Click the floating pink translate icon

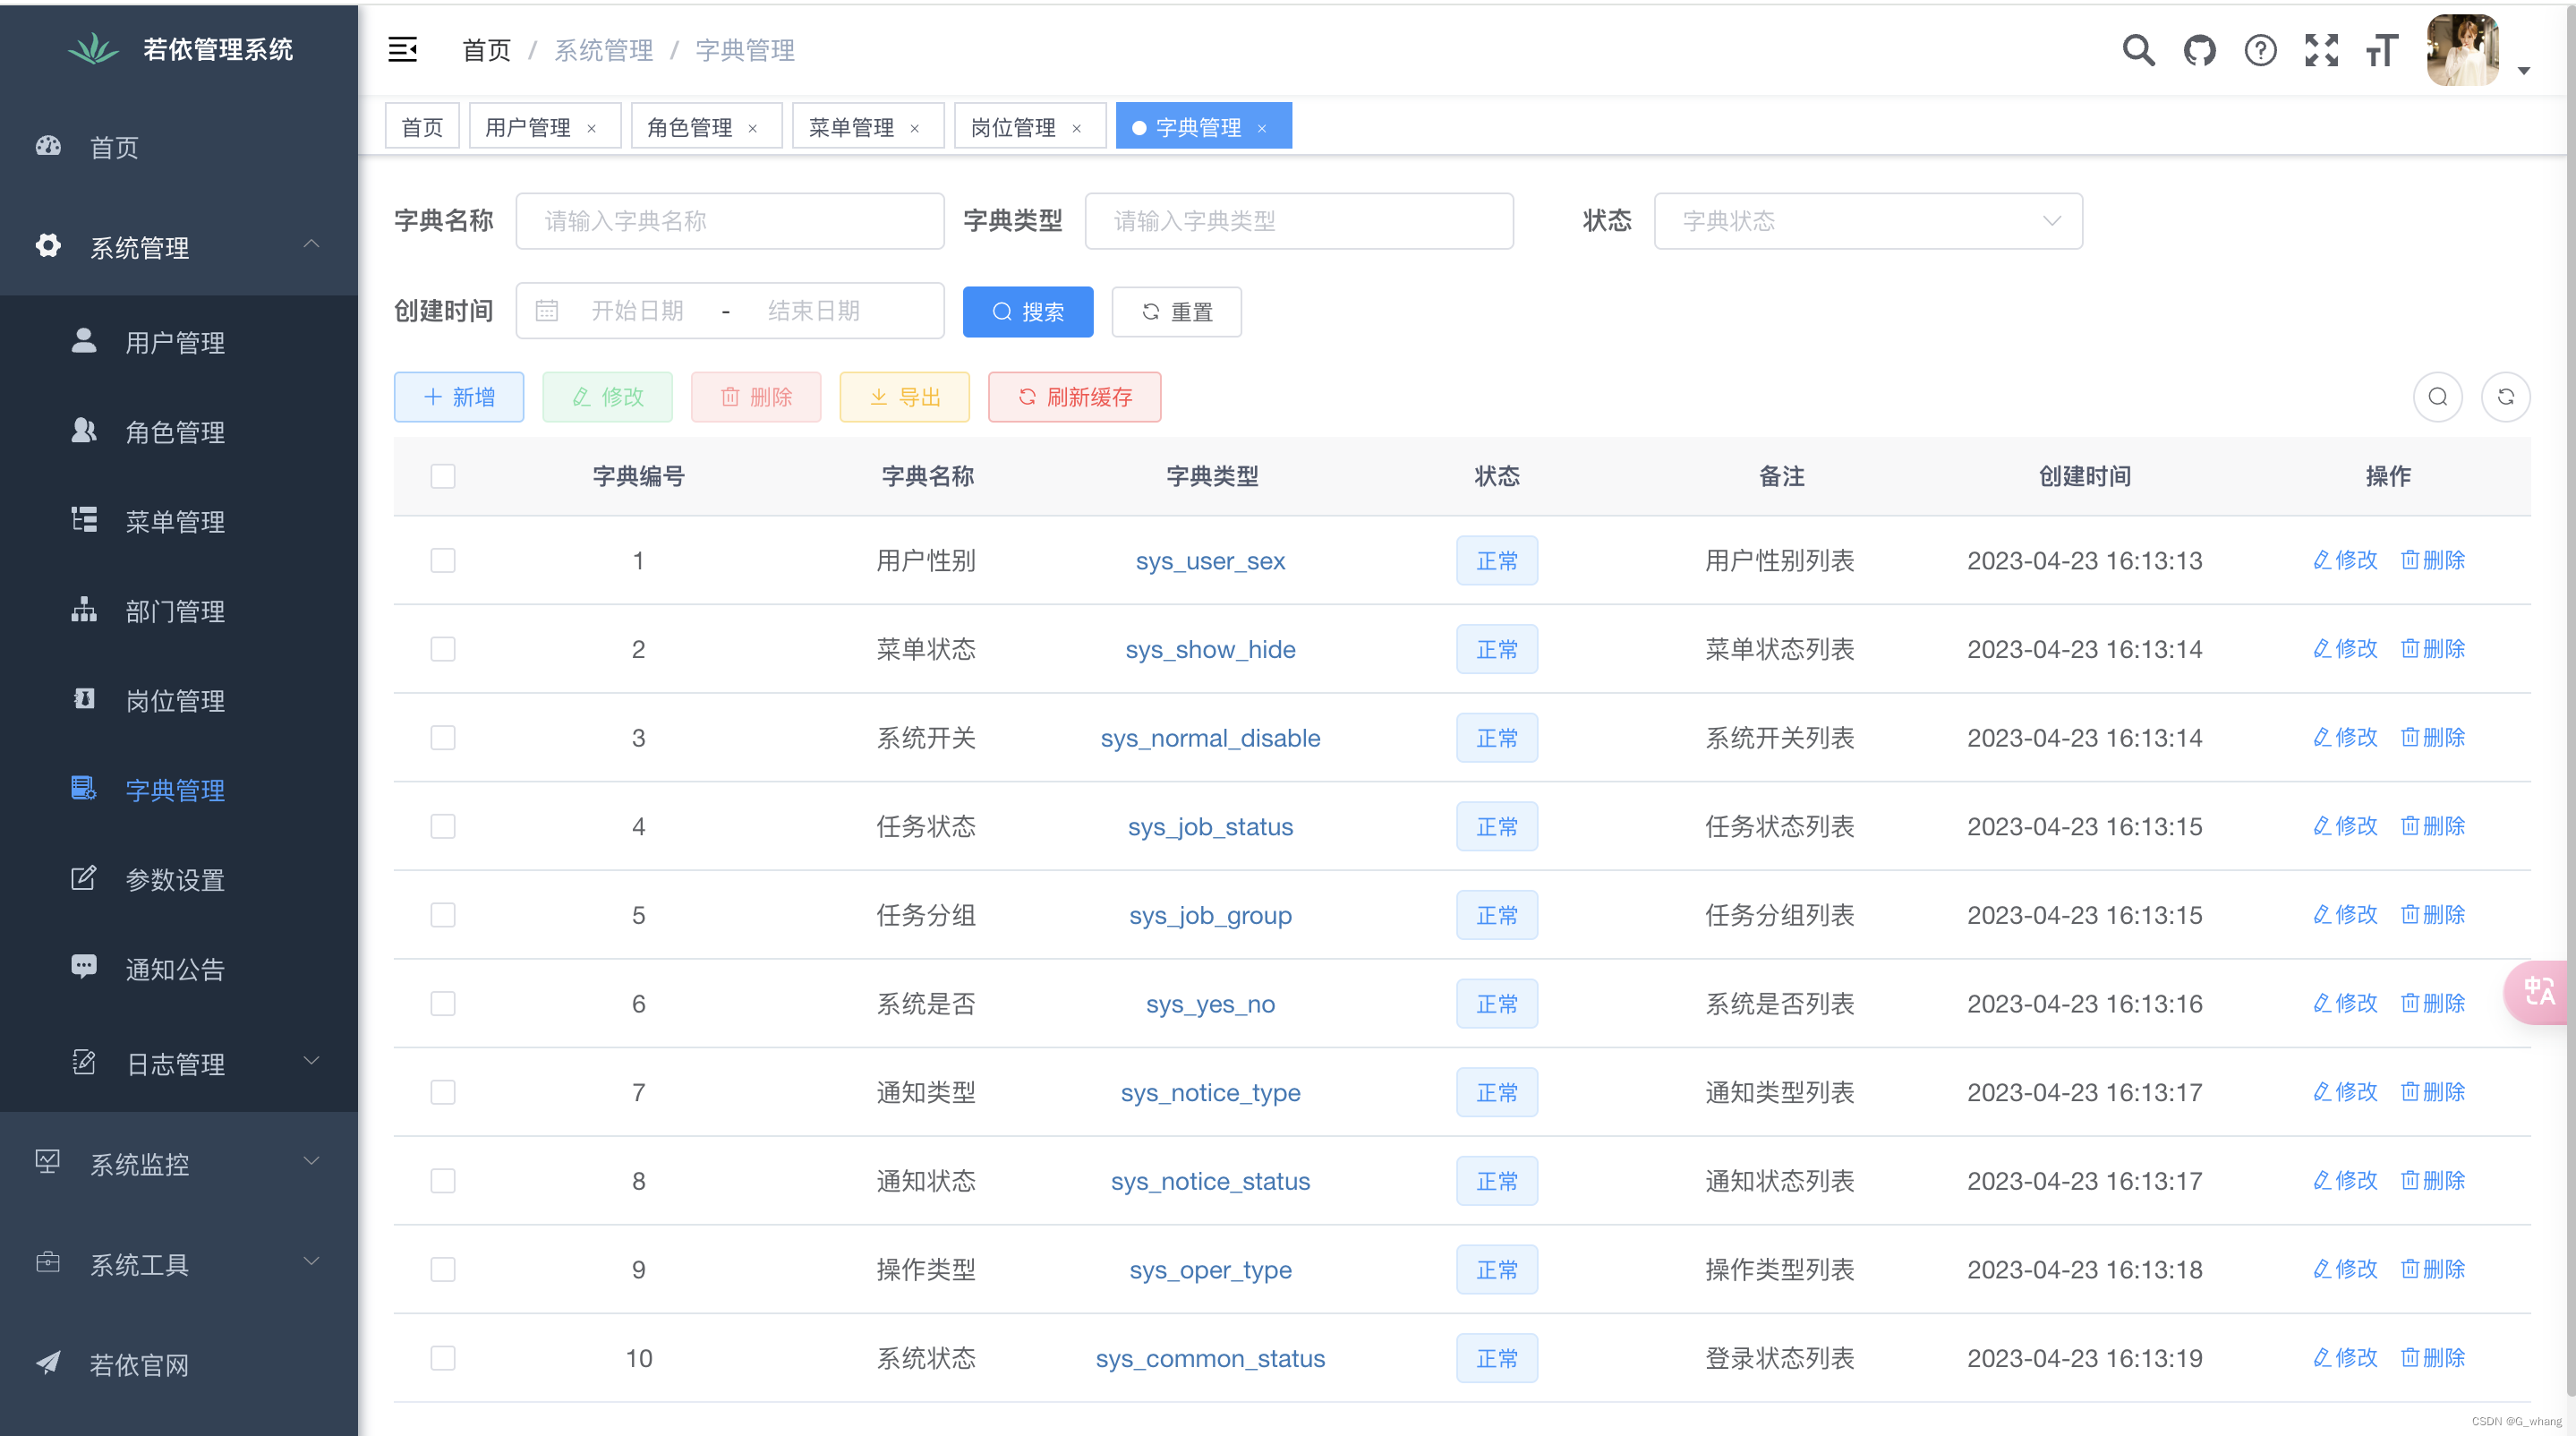click(x=2538, y=991)
